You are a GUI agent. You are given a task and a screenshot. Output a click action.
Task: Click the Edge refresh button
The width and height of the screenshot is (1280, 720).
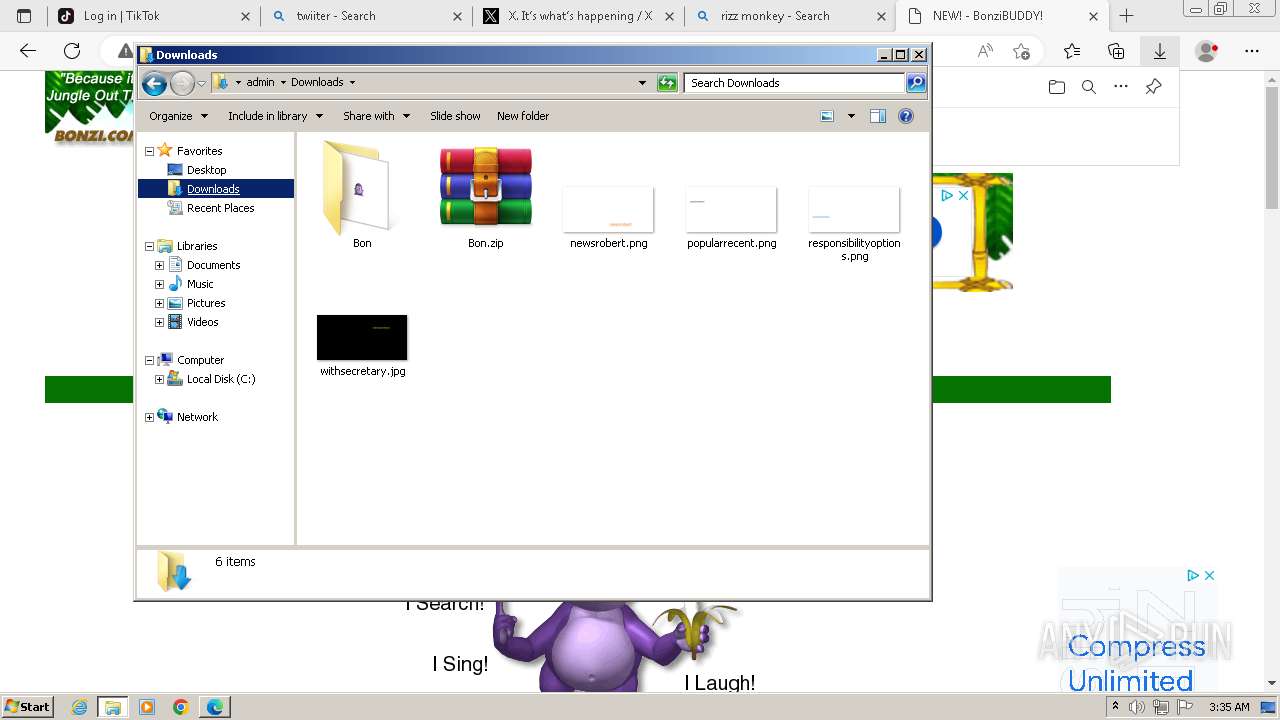coord(72,51)
